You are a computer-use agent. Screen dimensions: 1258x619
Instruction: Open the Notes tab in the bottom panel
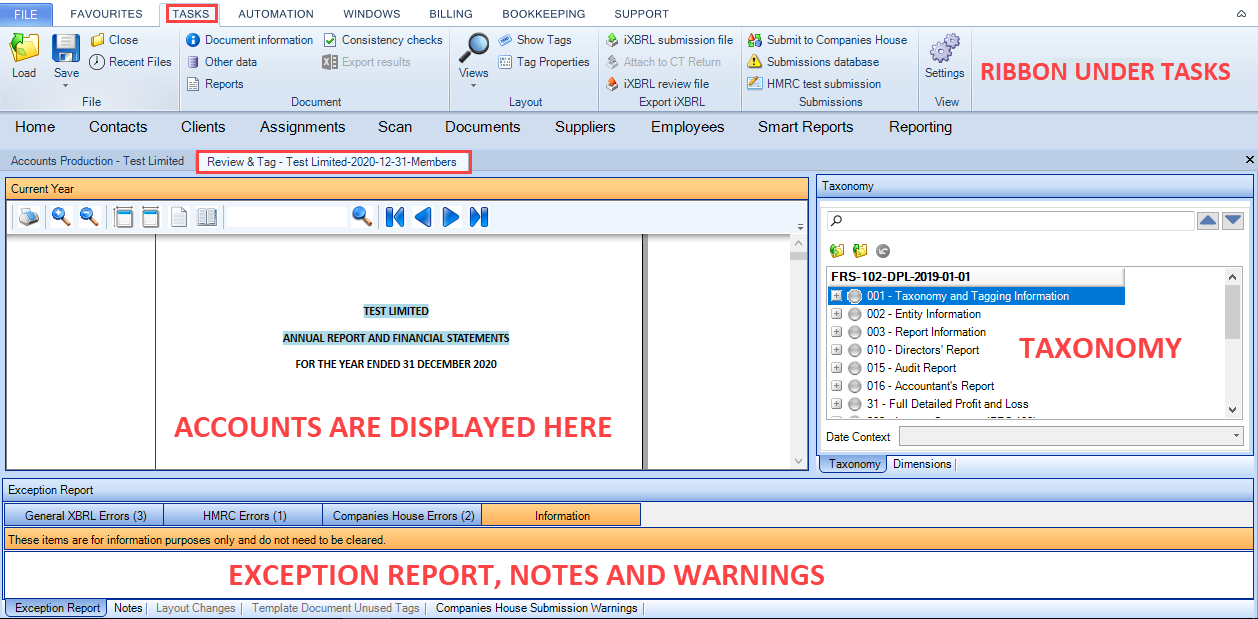point(128,608)
